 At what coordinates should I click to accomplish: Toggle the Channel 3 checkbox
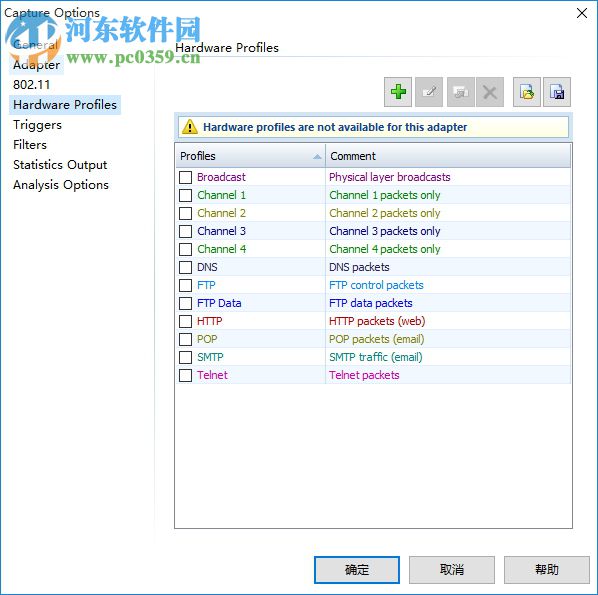(x=186, y=231)
